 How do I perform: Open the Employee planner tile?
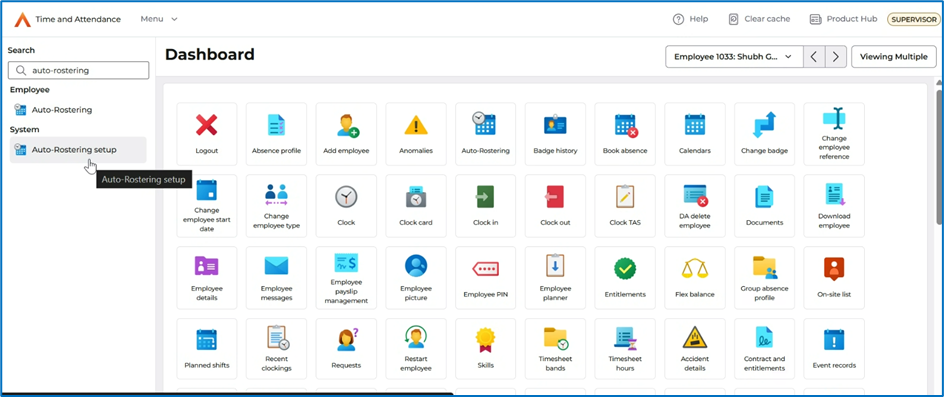(x=555, y=278)
